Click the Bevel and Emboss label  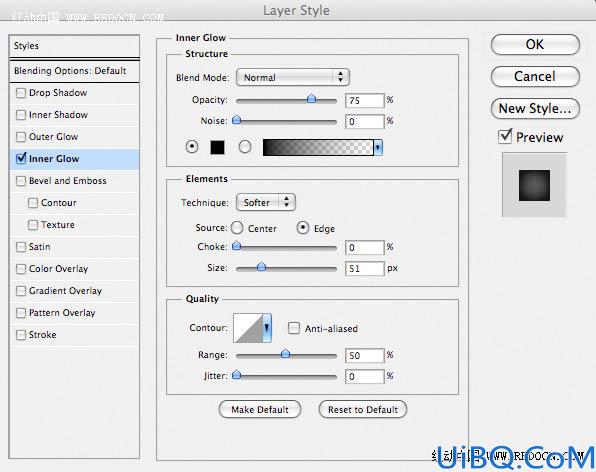tap(68, 181)
